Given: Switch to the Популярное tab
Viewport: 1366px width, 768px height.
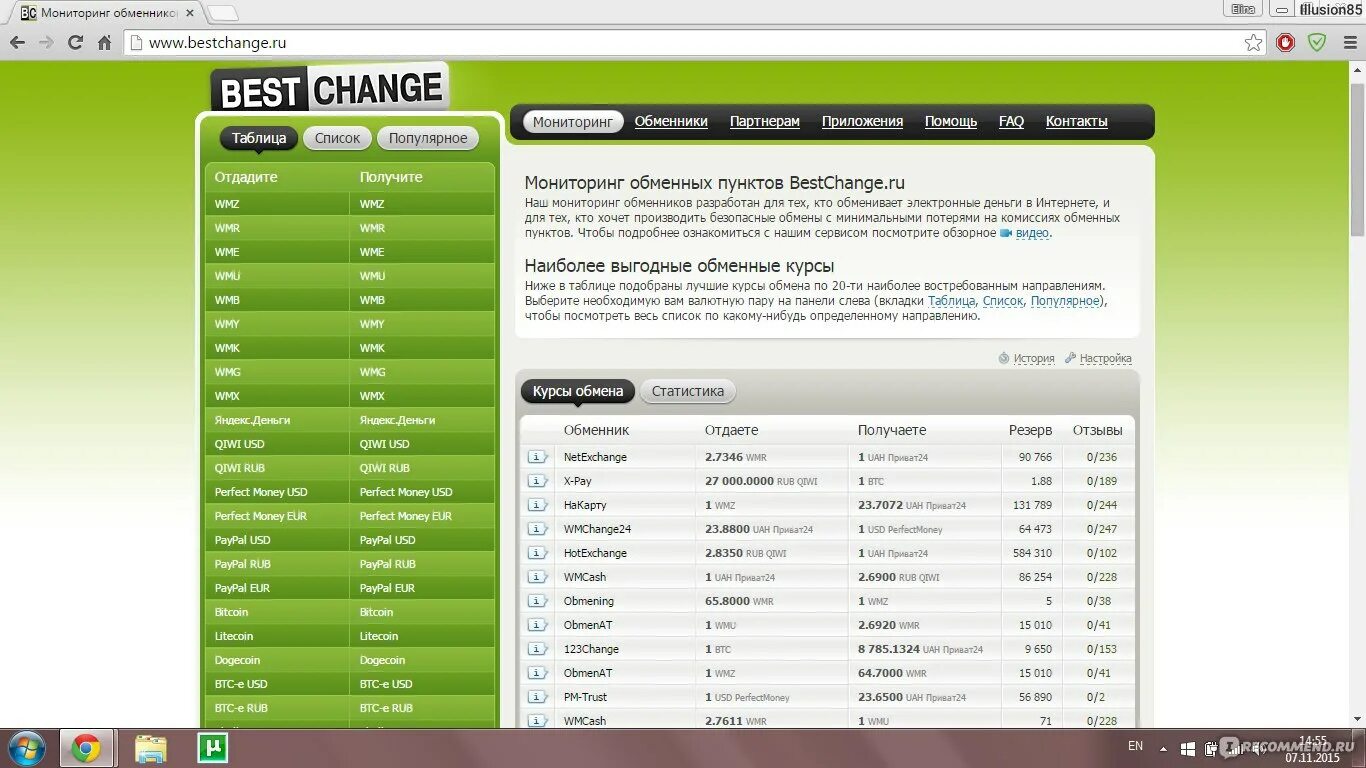Looking at the screenshot, I should click(x=428, y=139).
